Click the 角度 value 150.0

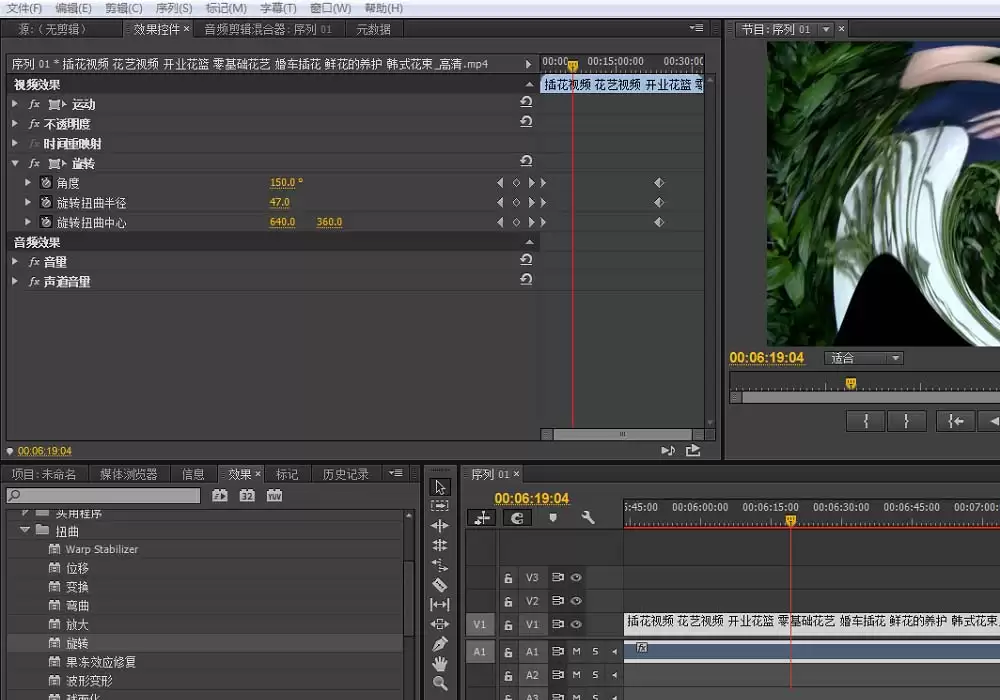283,183
